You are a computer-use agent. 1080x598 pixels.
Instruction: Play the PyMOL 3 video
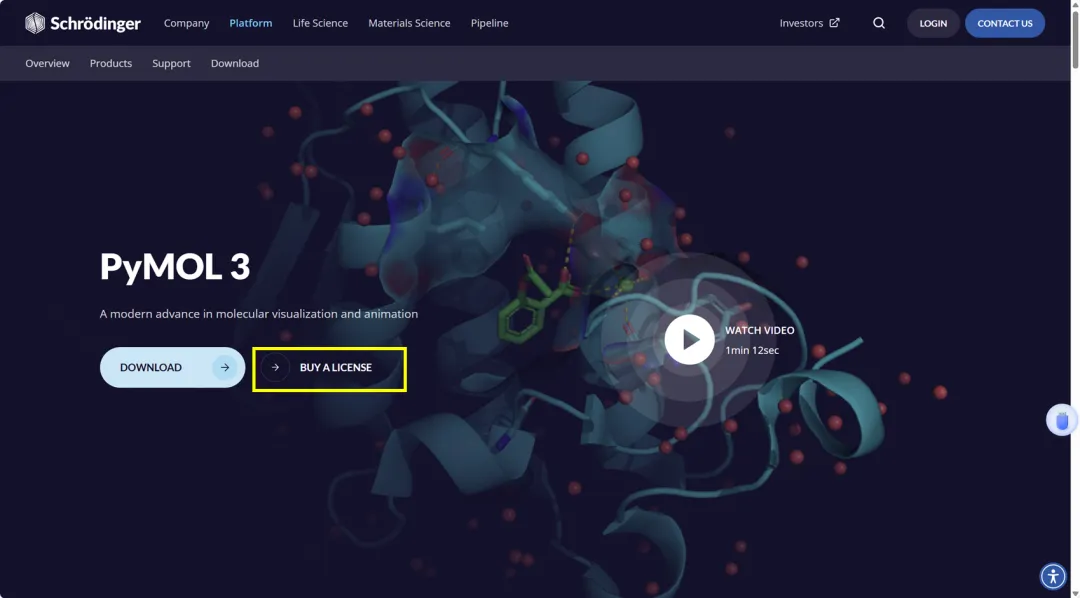pyautogui.click(x=689, y=340)
